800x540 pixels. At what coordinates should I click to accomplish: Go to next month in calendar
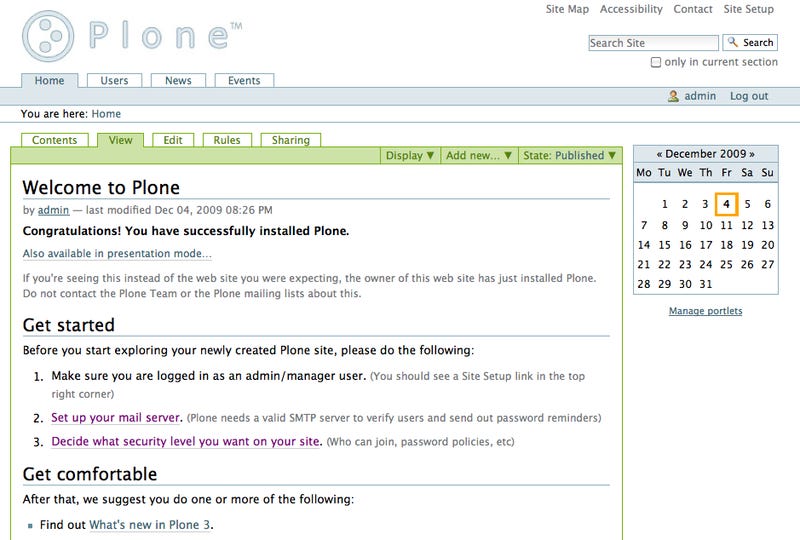[752, 154]
